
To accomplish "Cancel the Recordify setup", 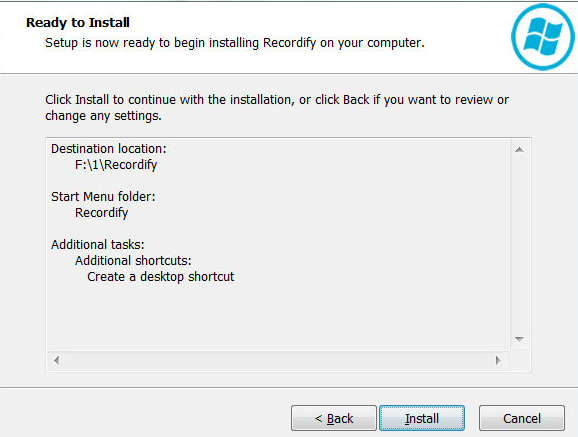I will 522,418.
